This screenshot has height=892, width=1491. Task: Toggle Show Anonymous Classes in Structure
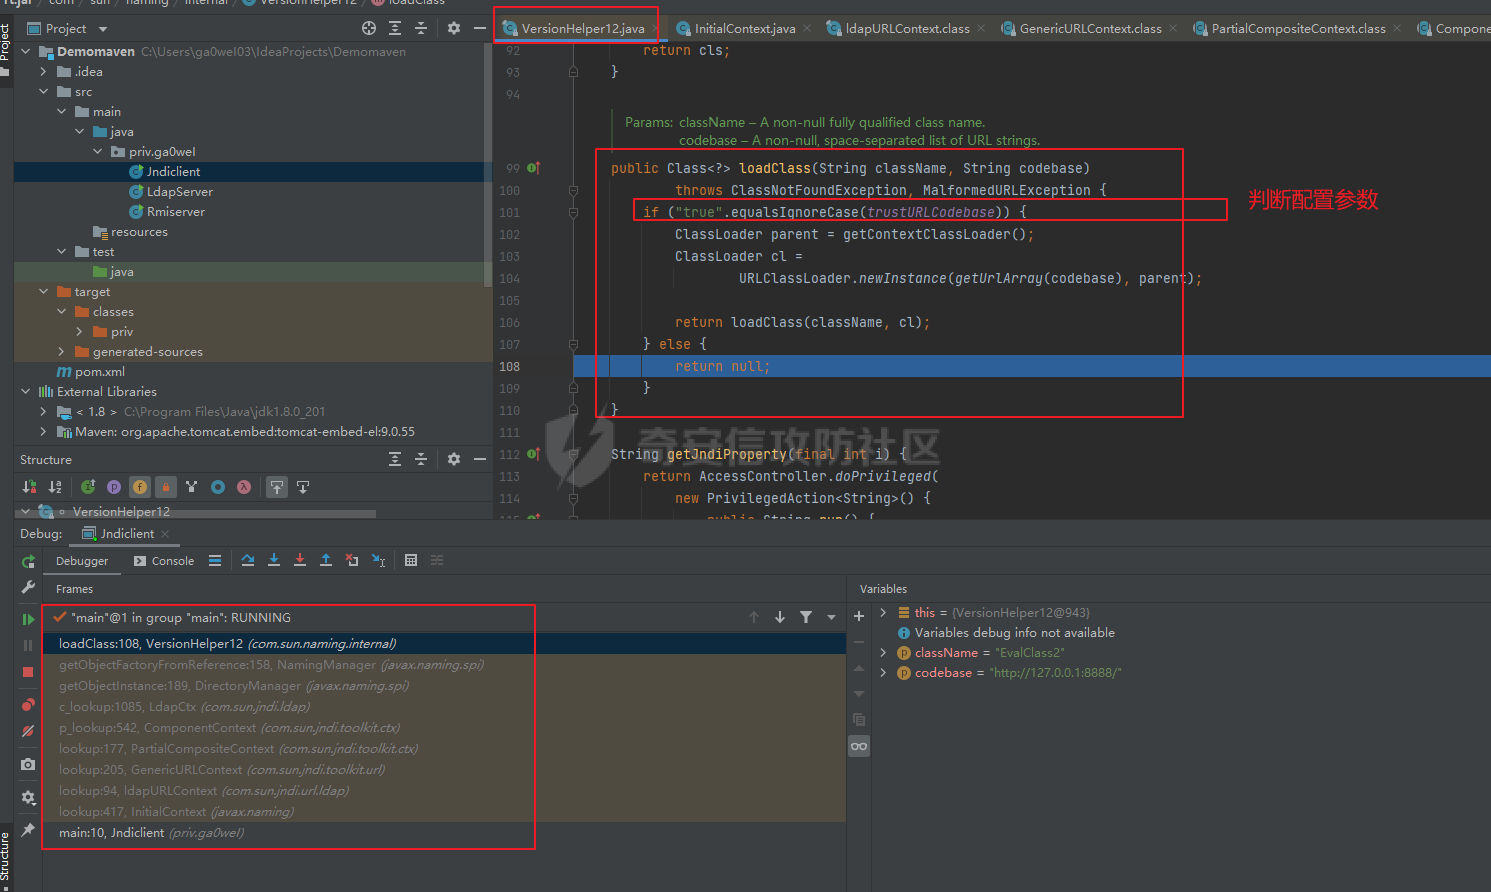point(218,487)
